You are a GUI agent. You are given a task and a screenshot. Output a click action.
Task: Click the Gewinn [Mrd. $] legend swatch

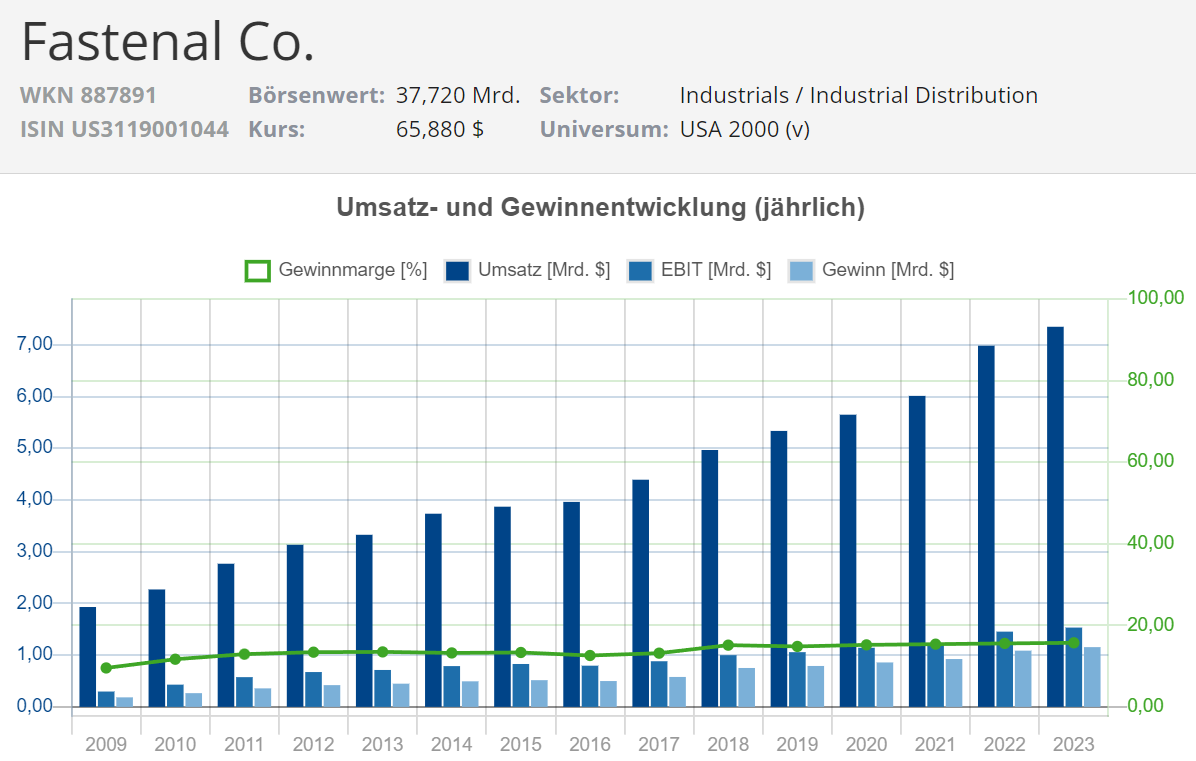coord(801,271)
